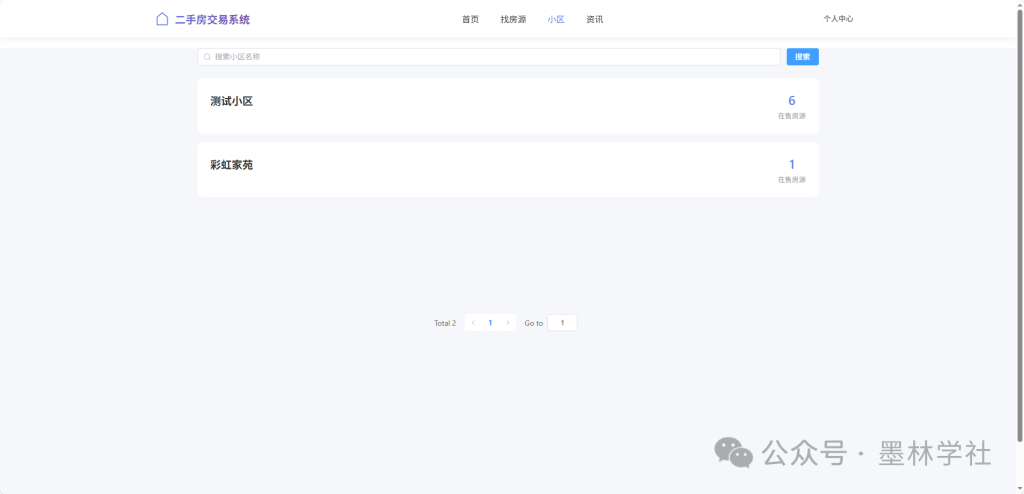This screenshot has height=494, width=1024.
Task: Open 个人中心 in the header
Action: [838, 19]
